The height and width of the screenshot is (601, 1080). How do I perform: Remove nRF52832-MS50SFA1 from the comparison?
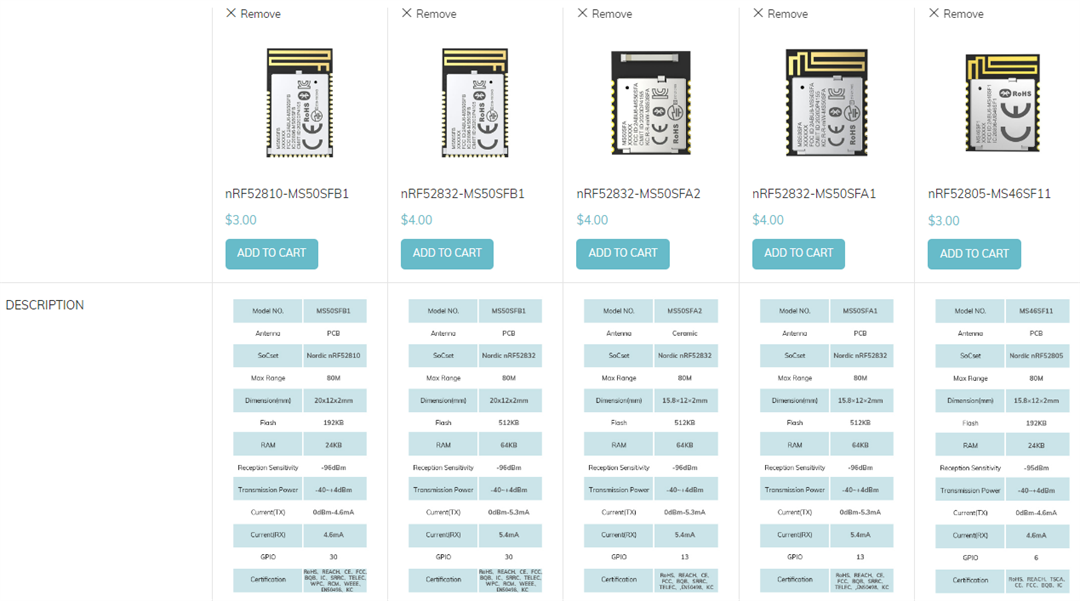781,13
